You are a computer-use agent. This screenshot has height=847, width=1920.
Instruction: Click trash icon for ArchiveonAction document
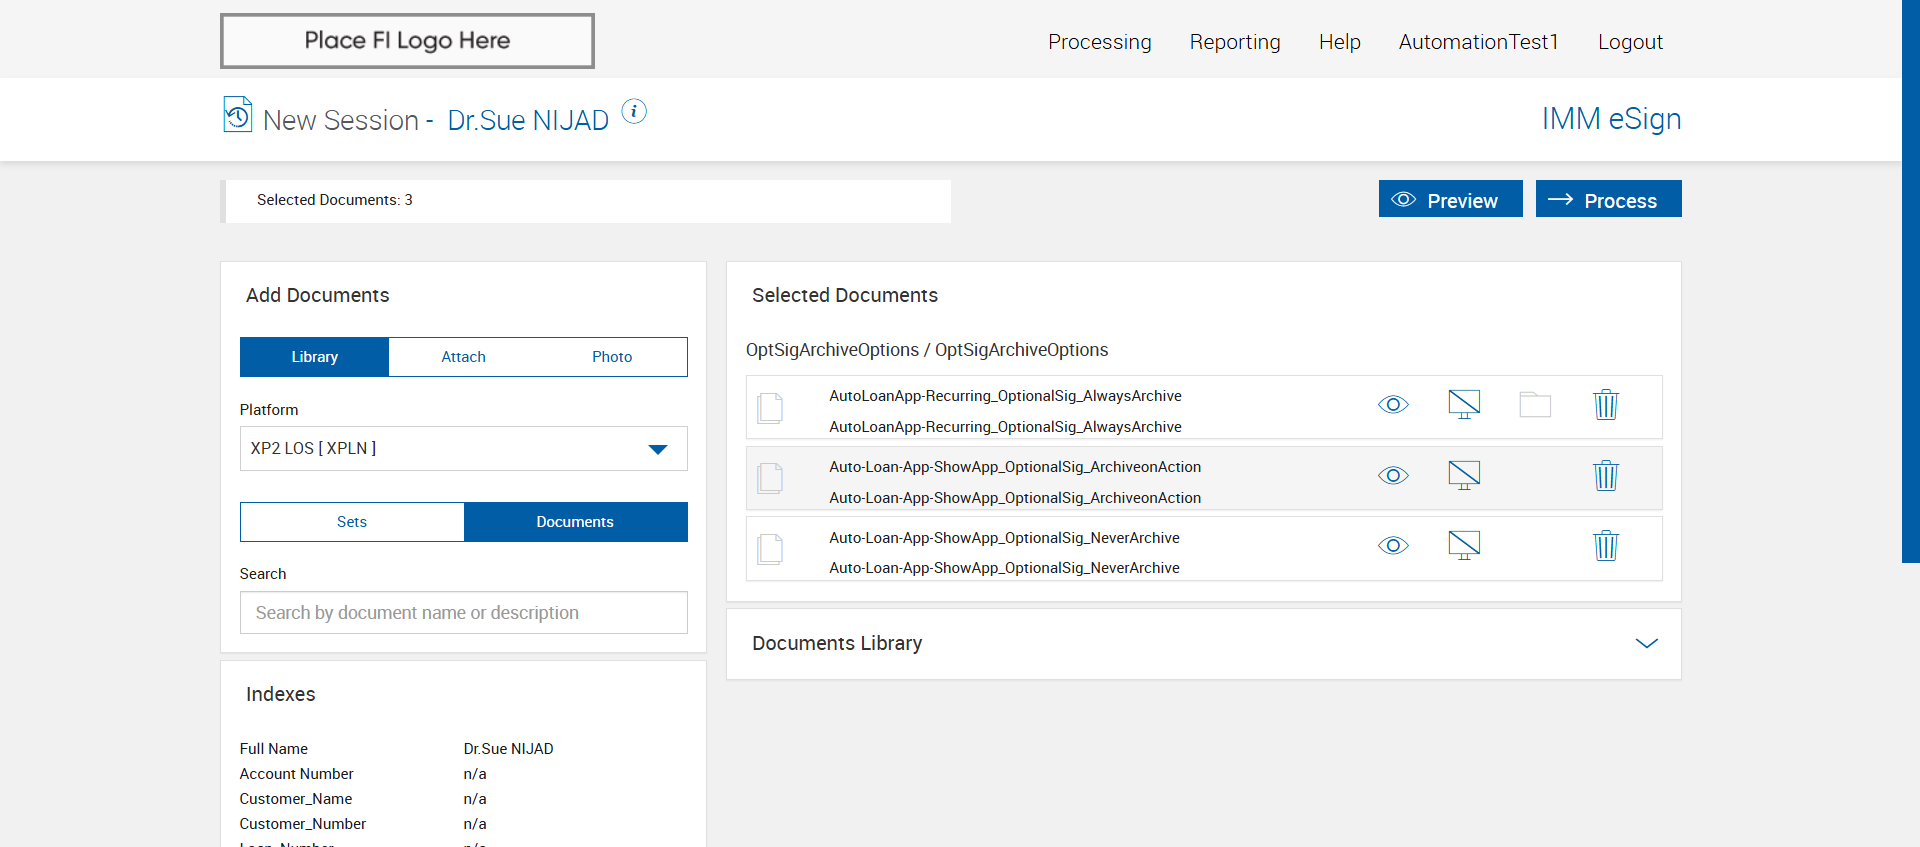click(x=1605, y=476)
